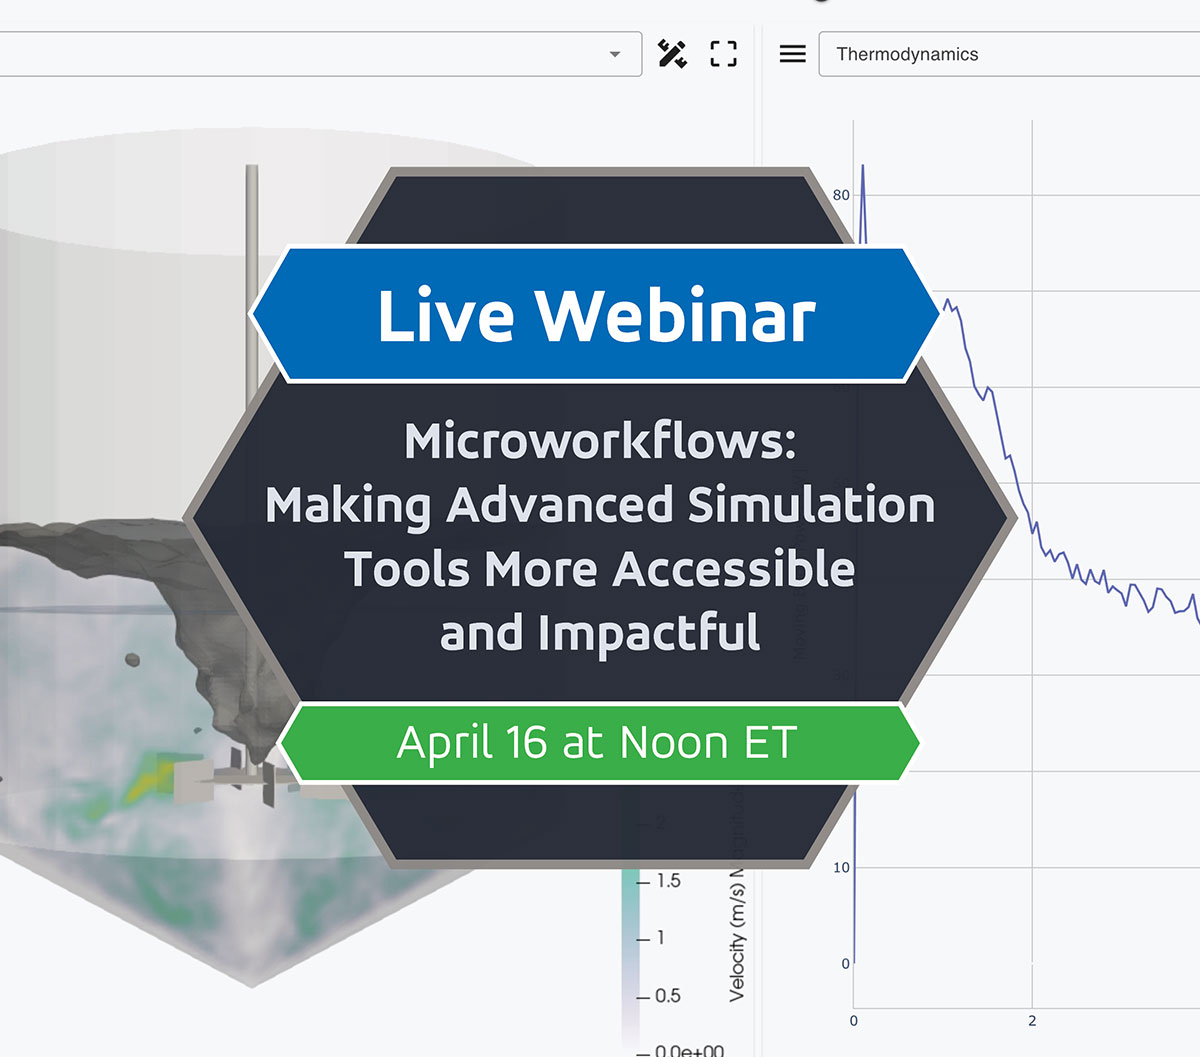The image size is (1200, 1057).
Task: Enter fullscreen using the expand icon
Action: coord(723,53)
